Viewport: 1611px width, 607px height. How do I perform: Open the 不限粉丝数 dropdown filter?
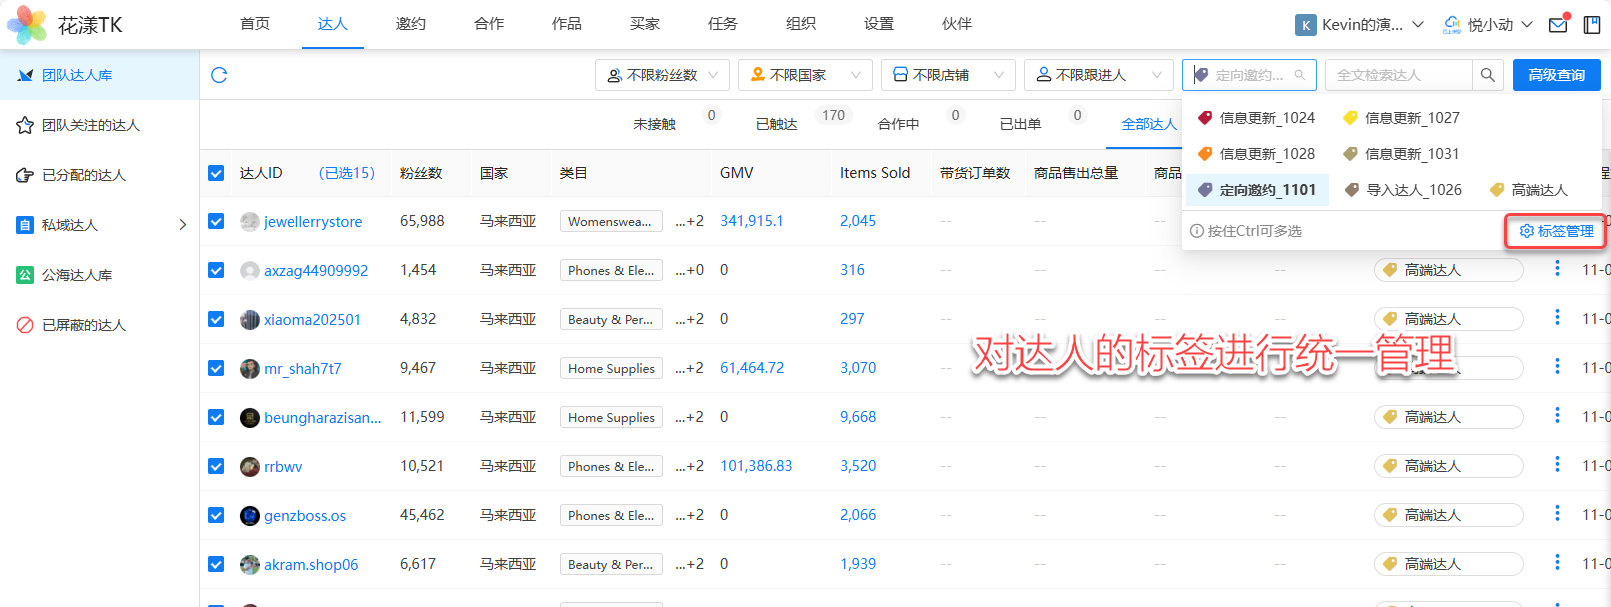[662, 75]
